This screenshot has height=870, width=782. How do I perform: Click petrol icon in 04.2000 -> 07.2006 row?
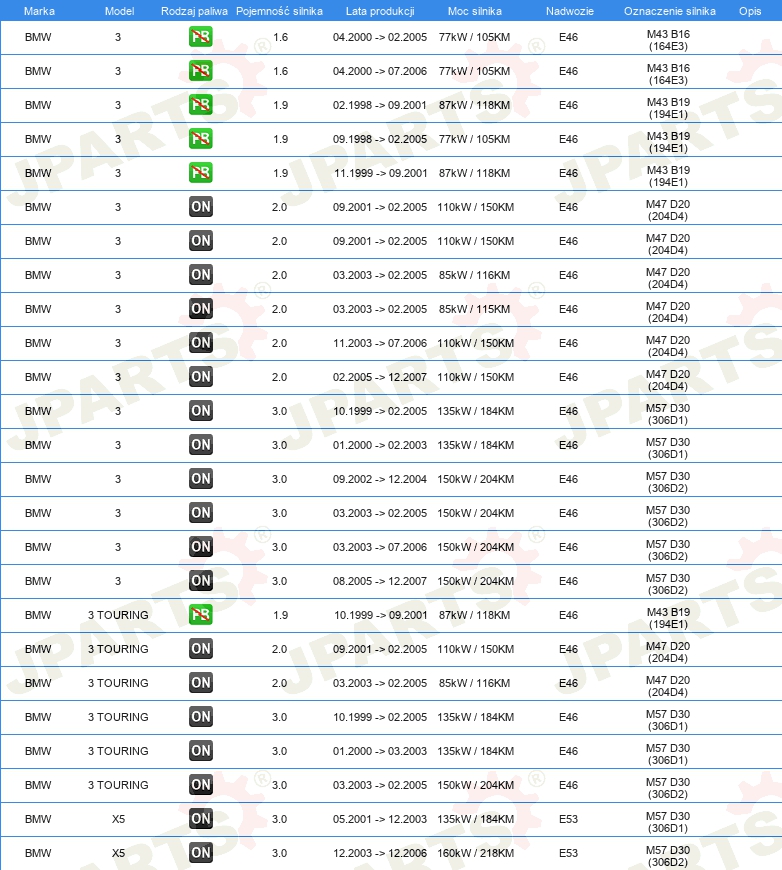[x=200, y=71]
